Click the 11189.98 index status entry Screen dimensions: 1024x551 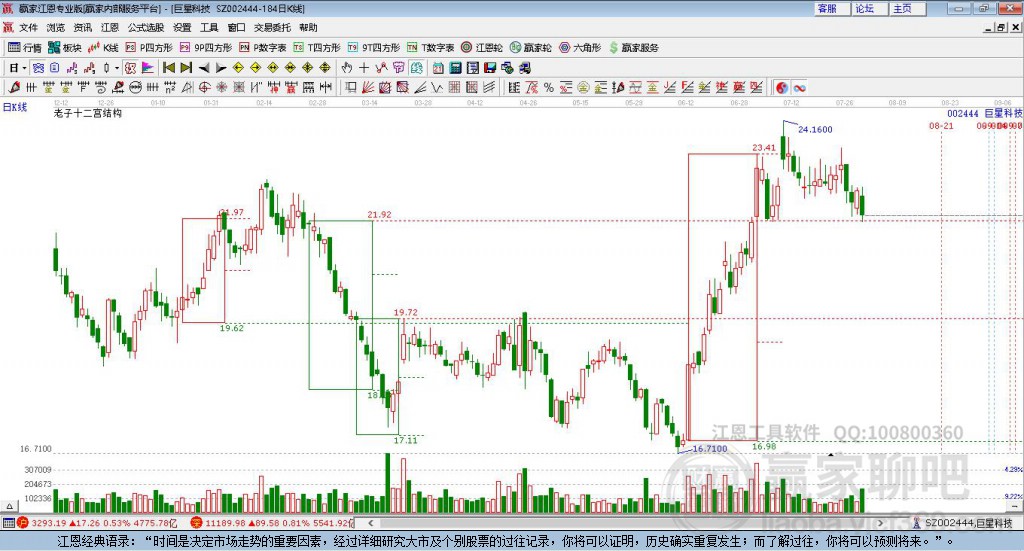click(x=272, y=523)
